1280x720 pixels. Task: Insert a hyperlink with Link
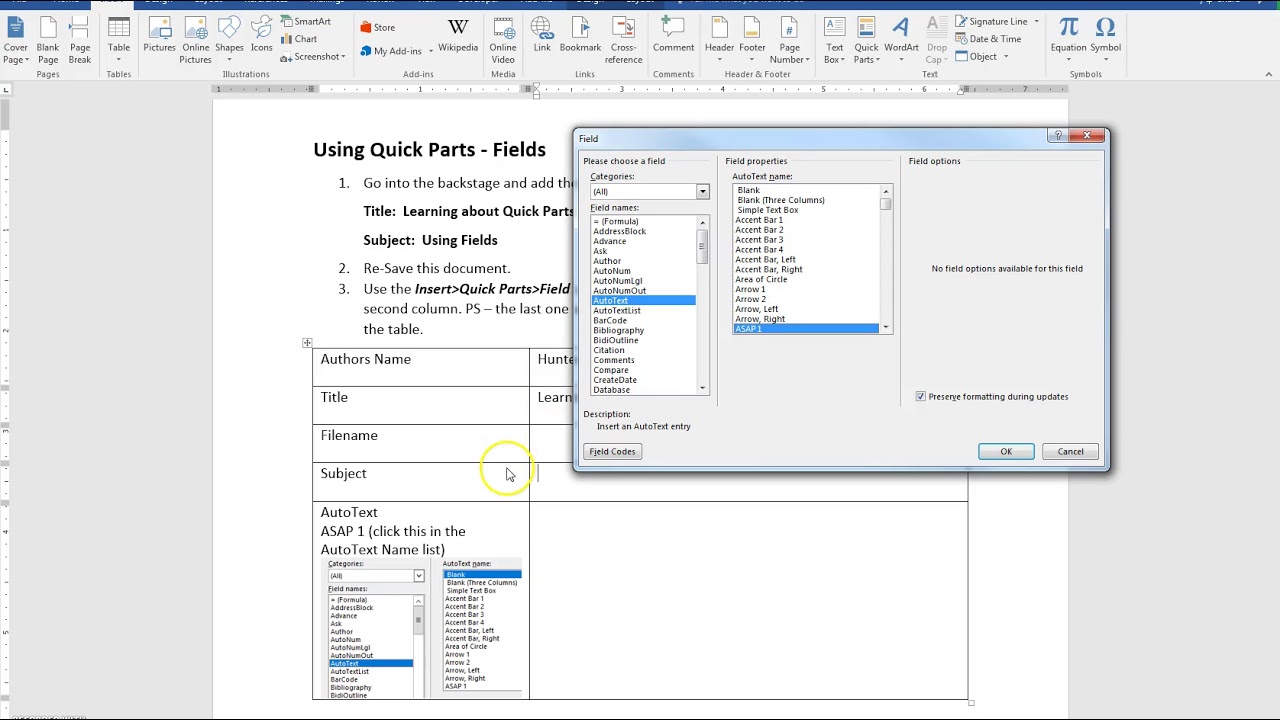click(x=542, y=36)
